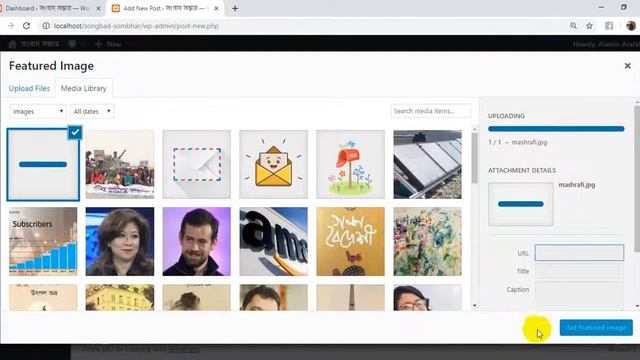The width and height of the screenshot is (640, 360).
Task: Reload the page in the browser
Action: coord(27,26)
